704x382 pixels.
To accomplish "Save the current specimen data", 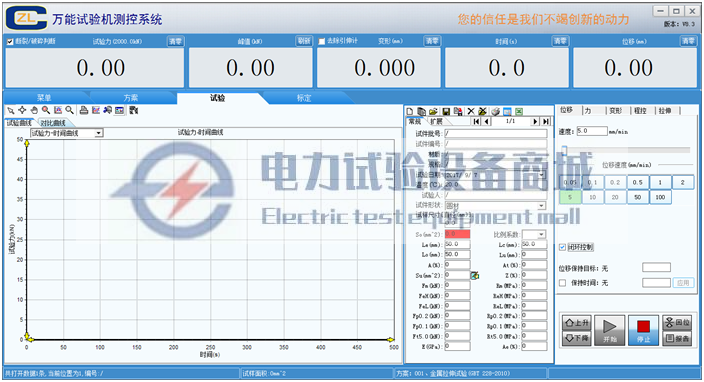I will pyautogui.click(x=446, y=111).
